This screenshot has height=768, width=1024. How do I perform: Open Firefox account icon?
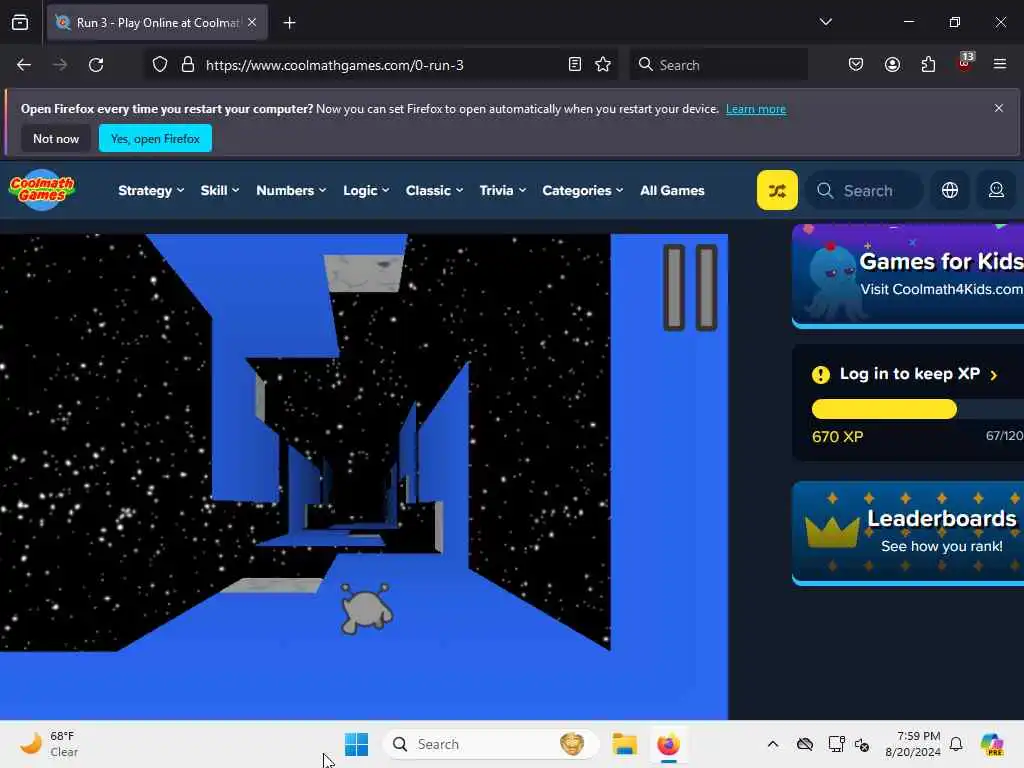[892, 64]
